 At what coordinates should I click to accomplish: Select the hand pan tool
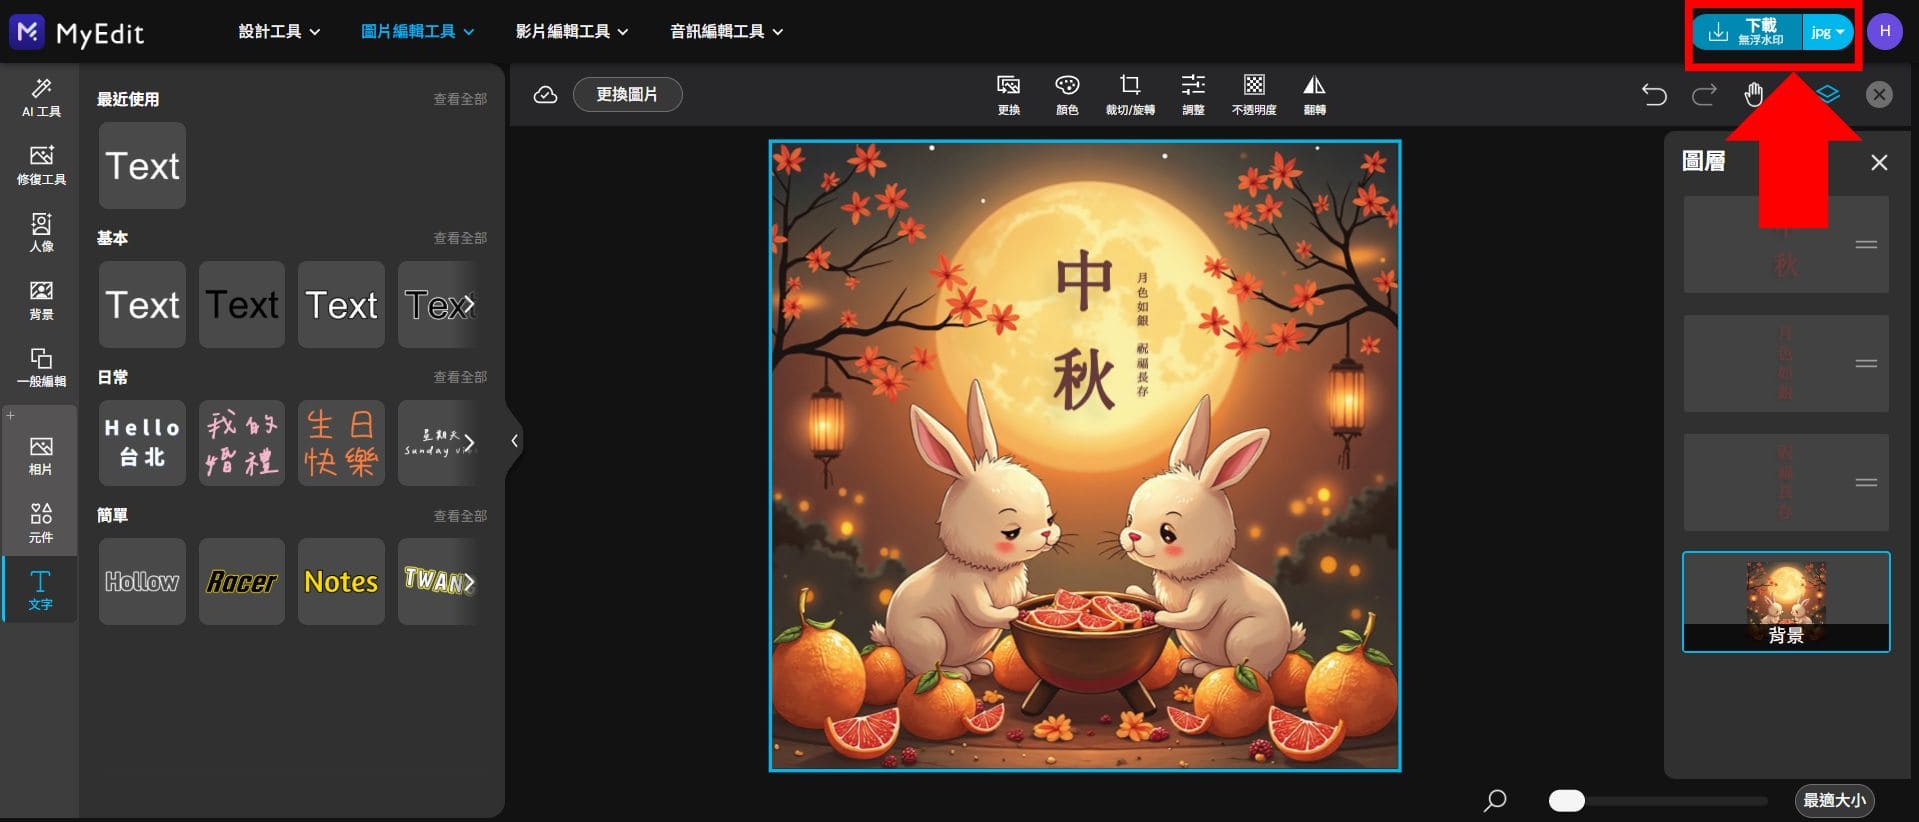pyautogui.click(x=1754, y=95)
